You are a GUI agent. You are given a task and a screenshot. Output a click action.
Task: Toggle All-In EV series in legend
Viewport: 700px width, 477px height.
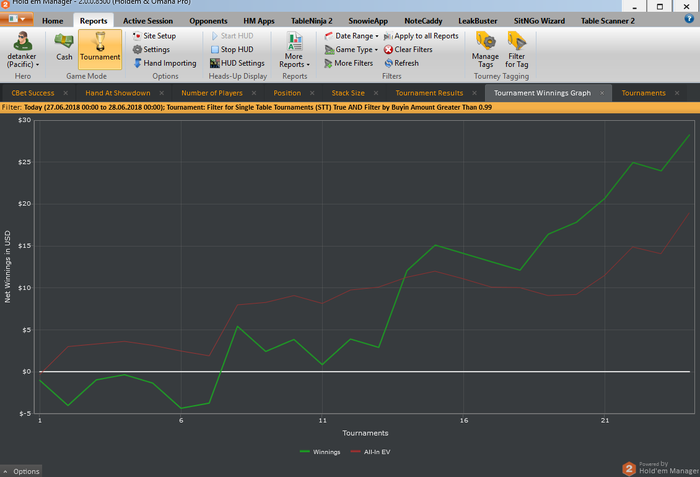point(371,452)
